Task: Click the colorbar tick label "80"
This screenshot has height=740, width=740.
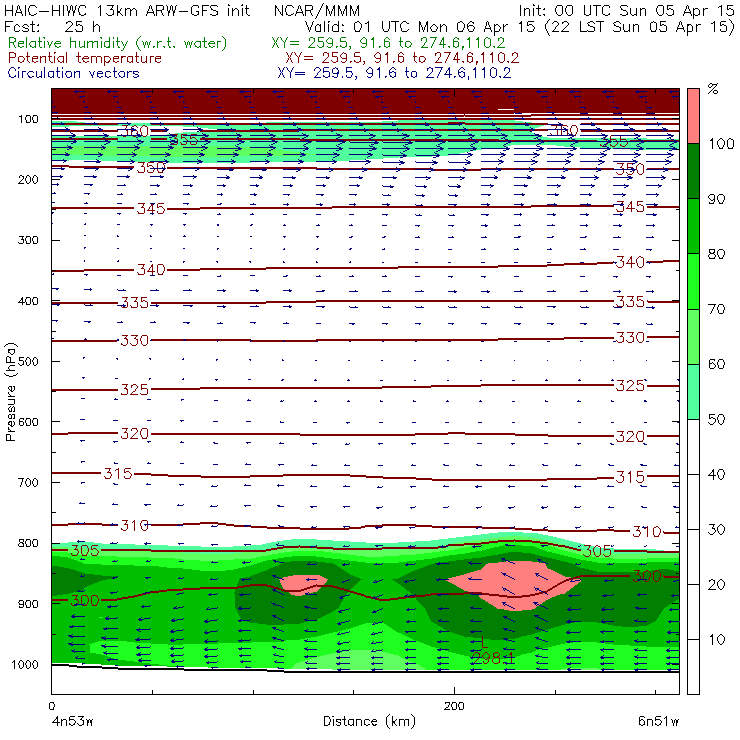Action: coord(716,254)
